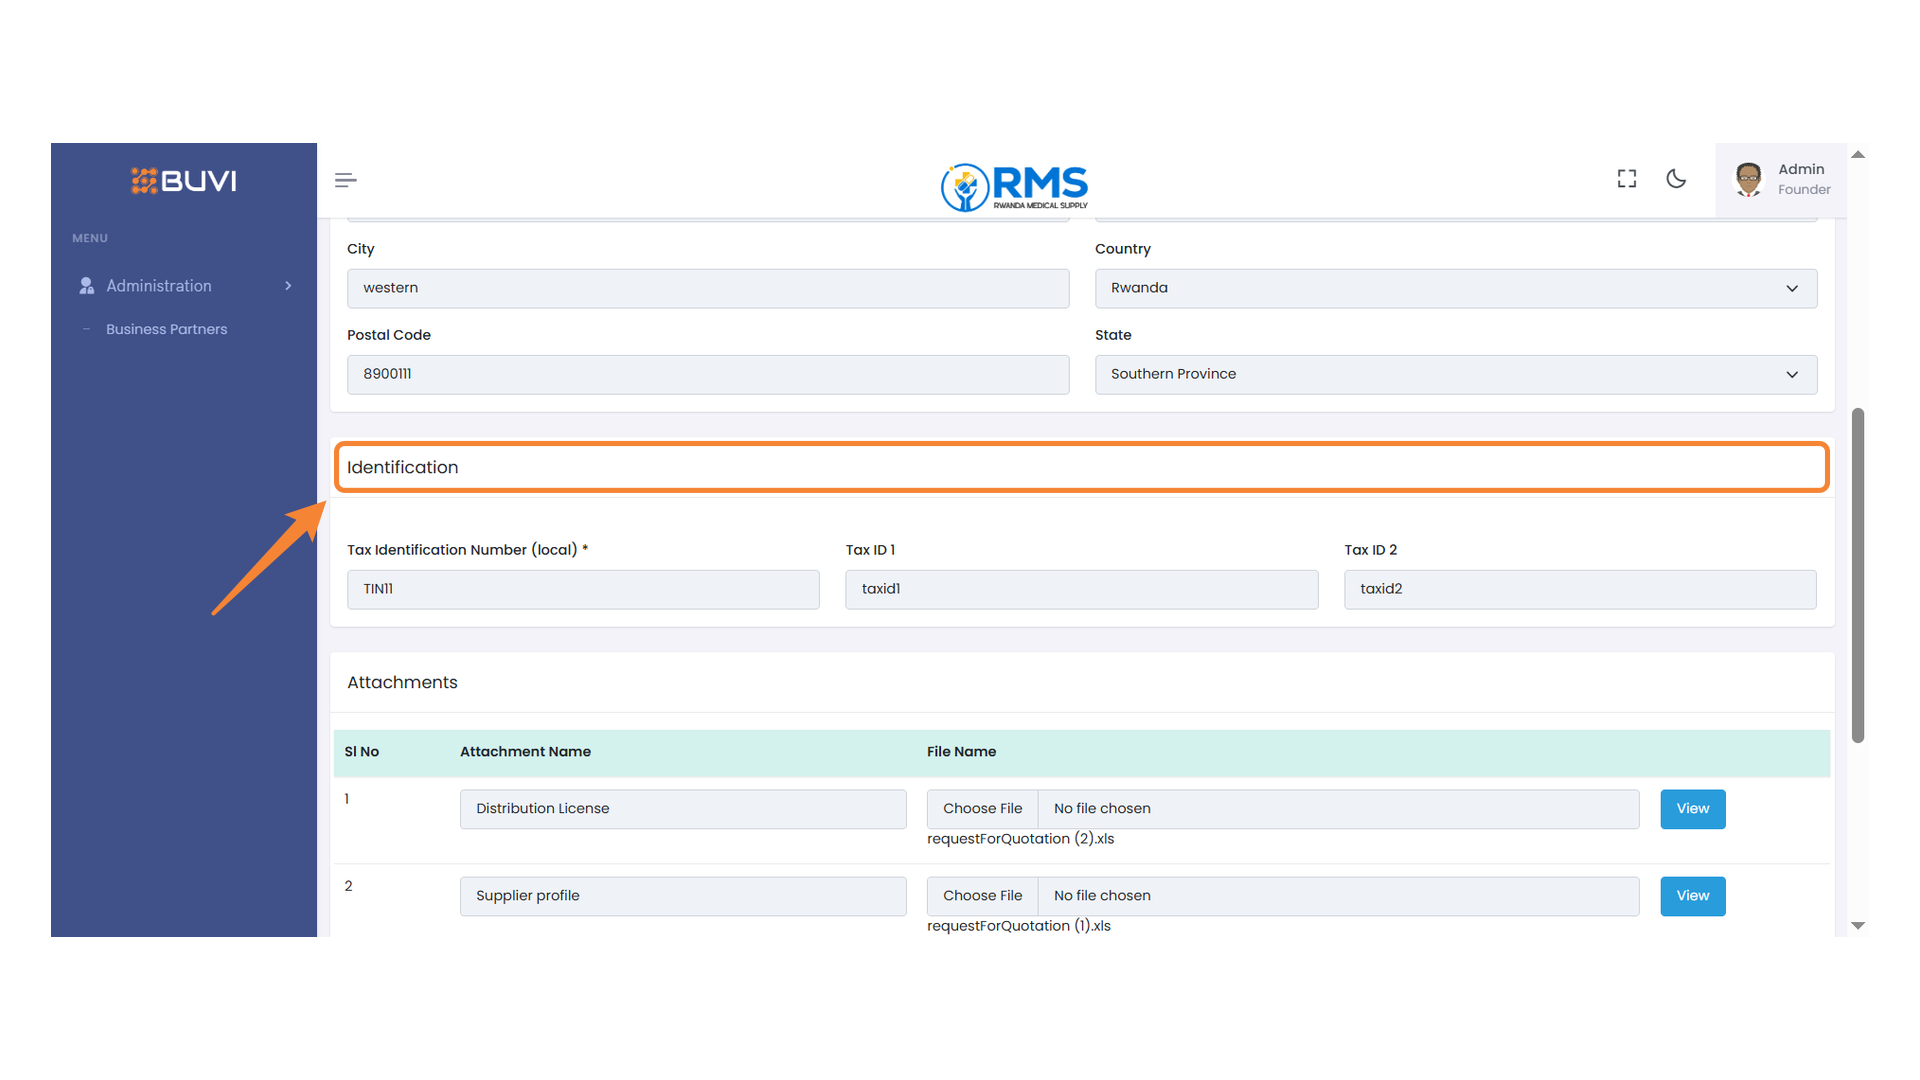Choose file for Distribution License

pyautogui.click(x=982, y=809)
